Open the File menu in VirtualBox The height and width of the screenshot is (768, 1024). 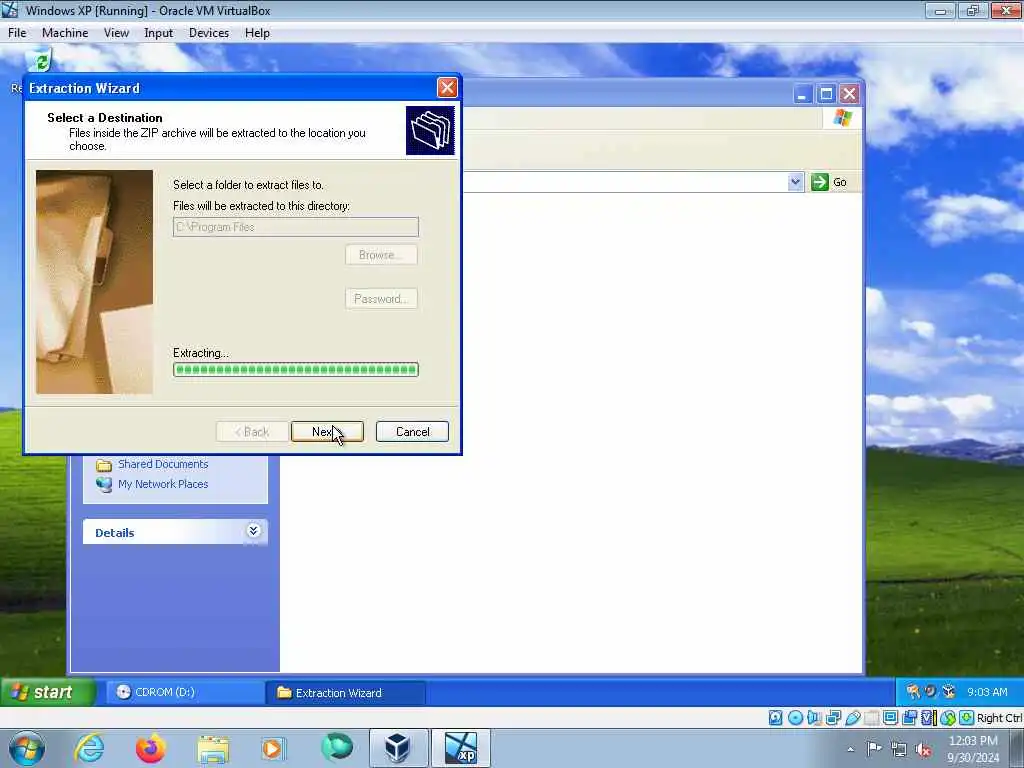[17, 33]
